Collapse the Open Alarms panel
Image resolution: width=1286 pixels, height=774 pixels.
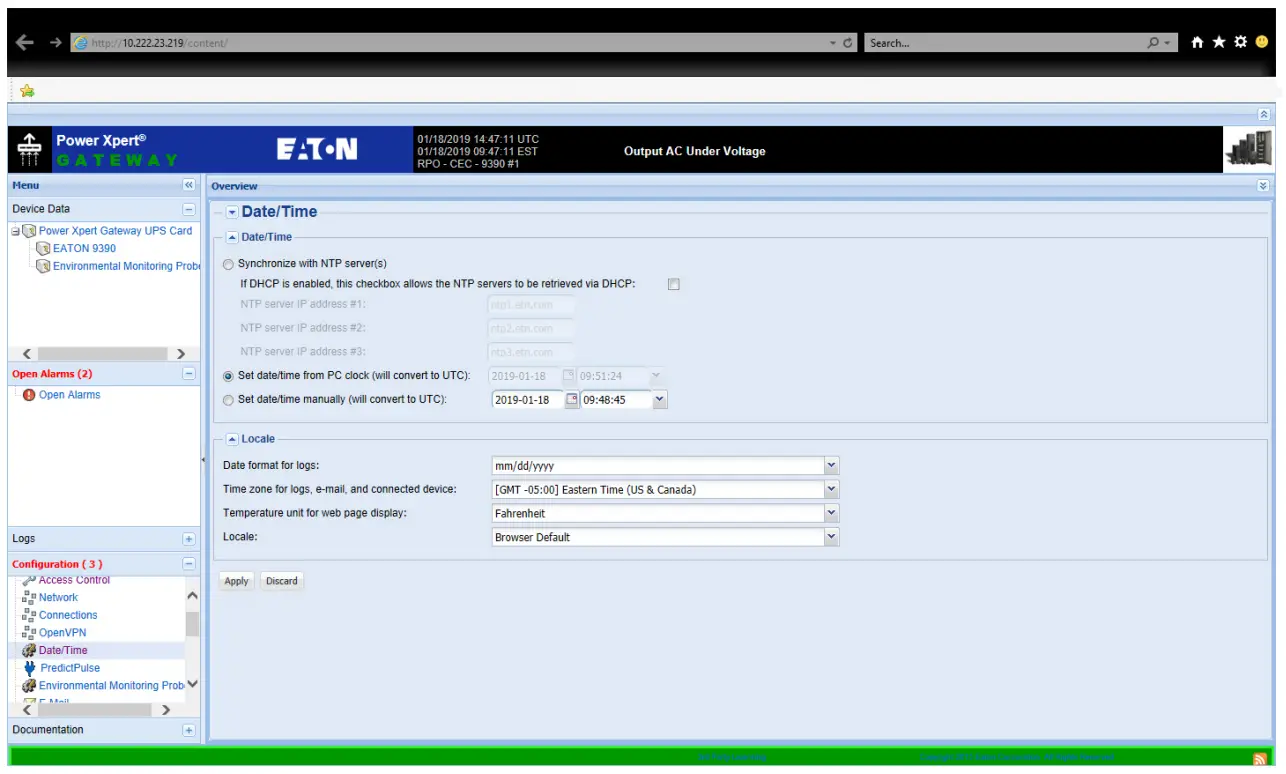[188, 374]
